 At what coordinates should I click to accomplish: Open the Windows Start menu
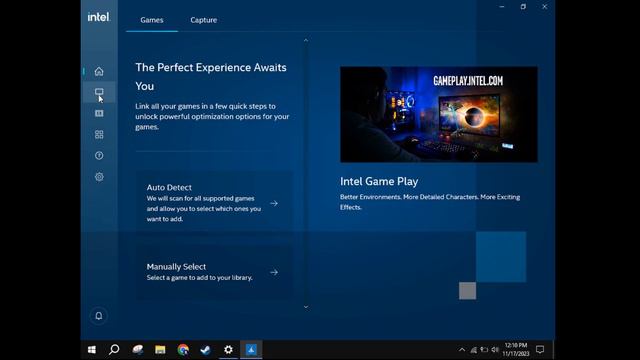coord(92,350)
